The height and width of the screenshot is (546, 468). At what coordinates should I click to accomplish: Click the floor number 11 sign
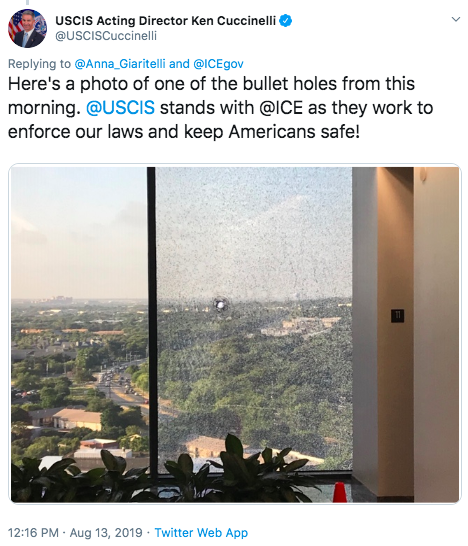tap(397, 316)
